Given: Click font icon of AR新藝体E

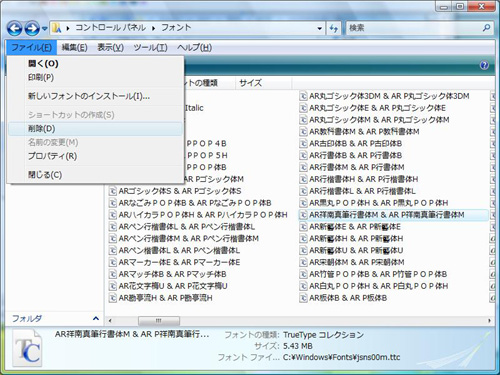Looking at the screenshot, I should pos(303,227).
